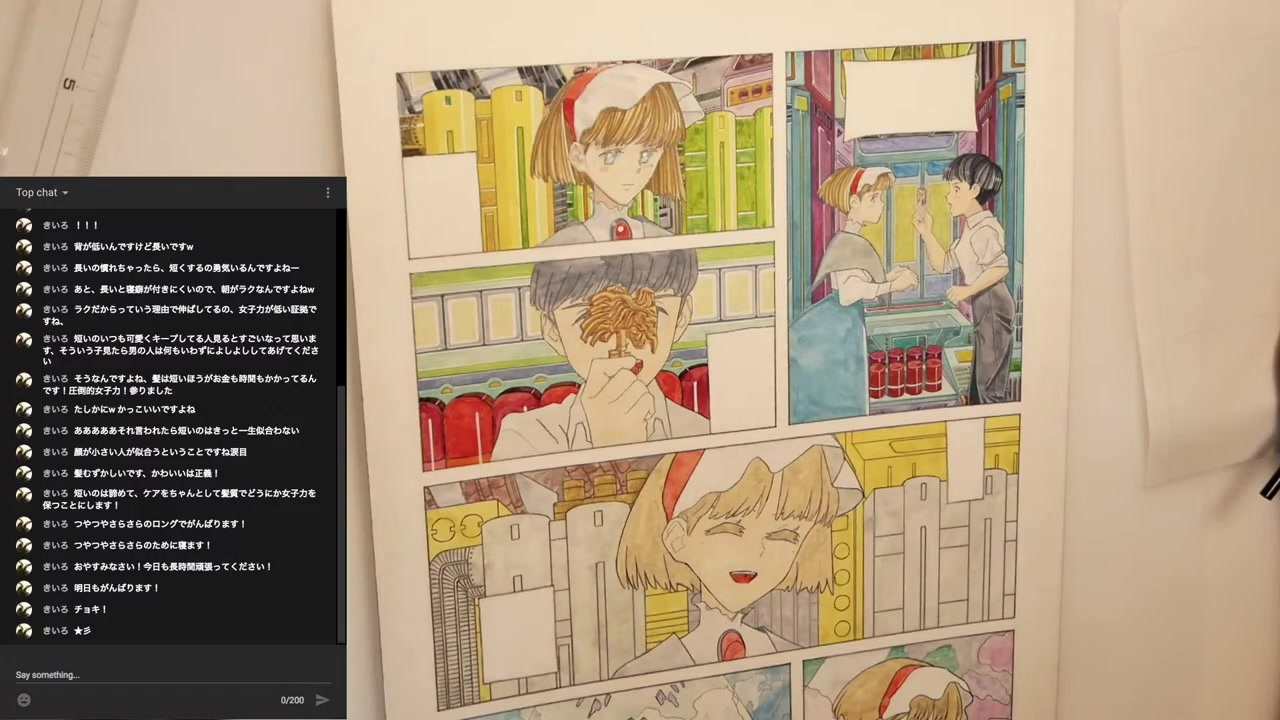Click the message text "髪むずかしいです、かわいいは正義！"
This screenshot has height=720, width=1280.
[147, 473]
